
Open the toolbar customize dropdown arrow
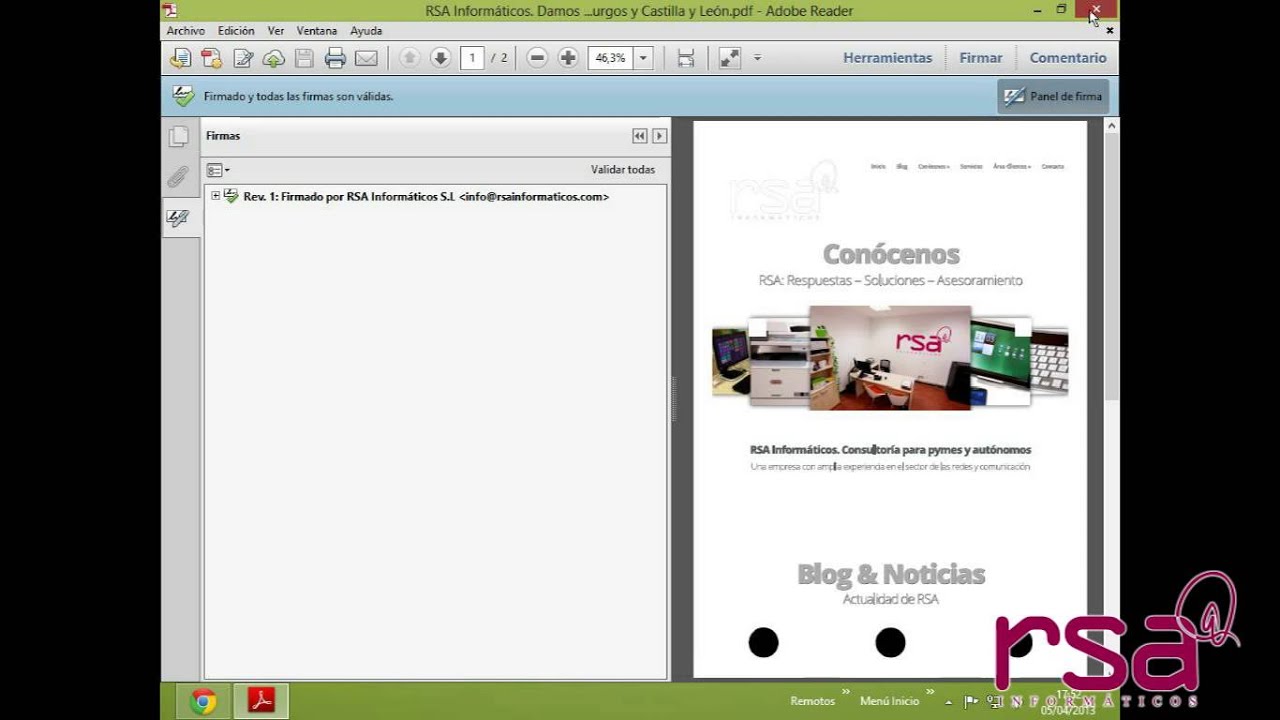coord(757,58)
